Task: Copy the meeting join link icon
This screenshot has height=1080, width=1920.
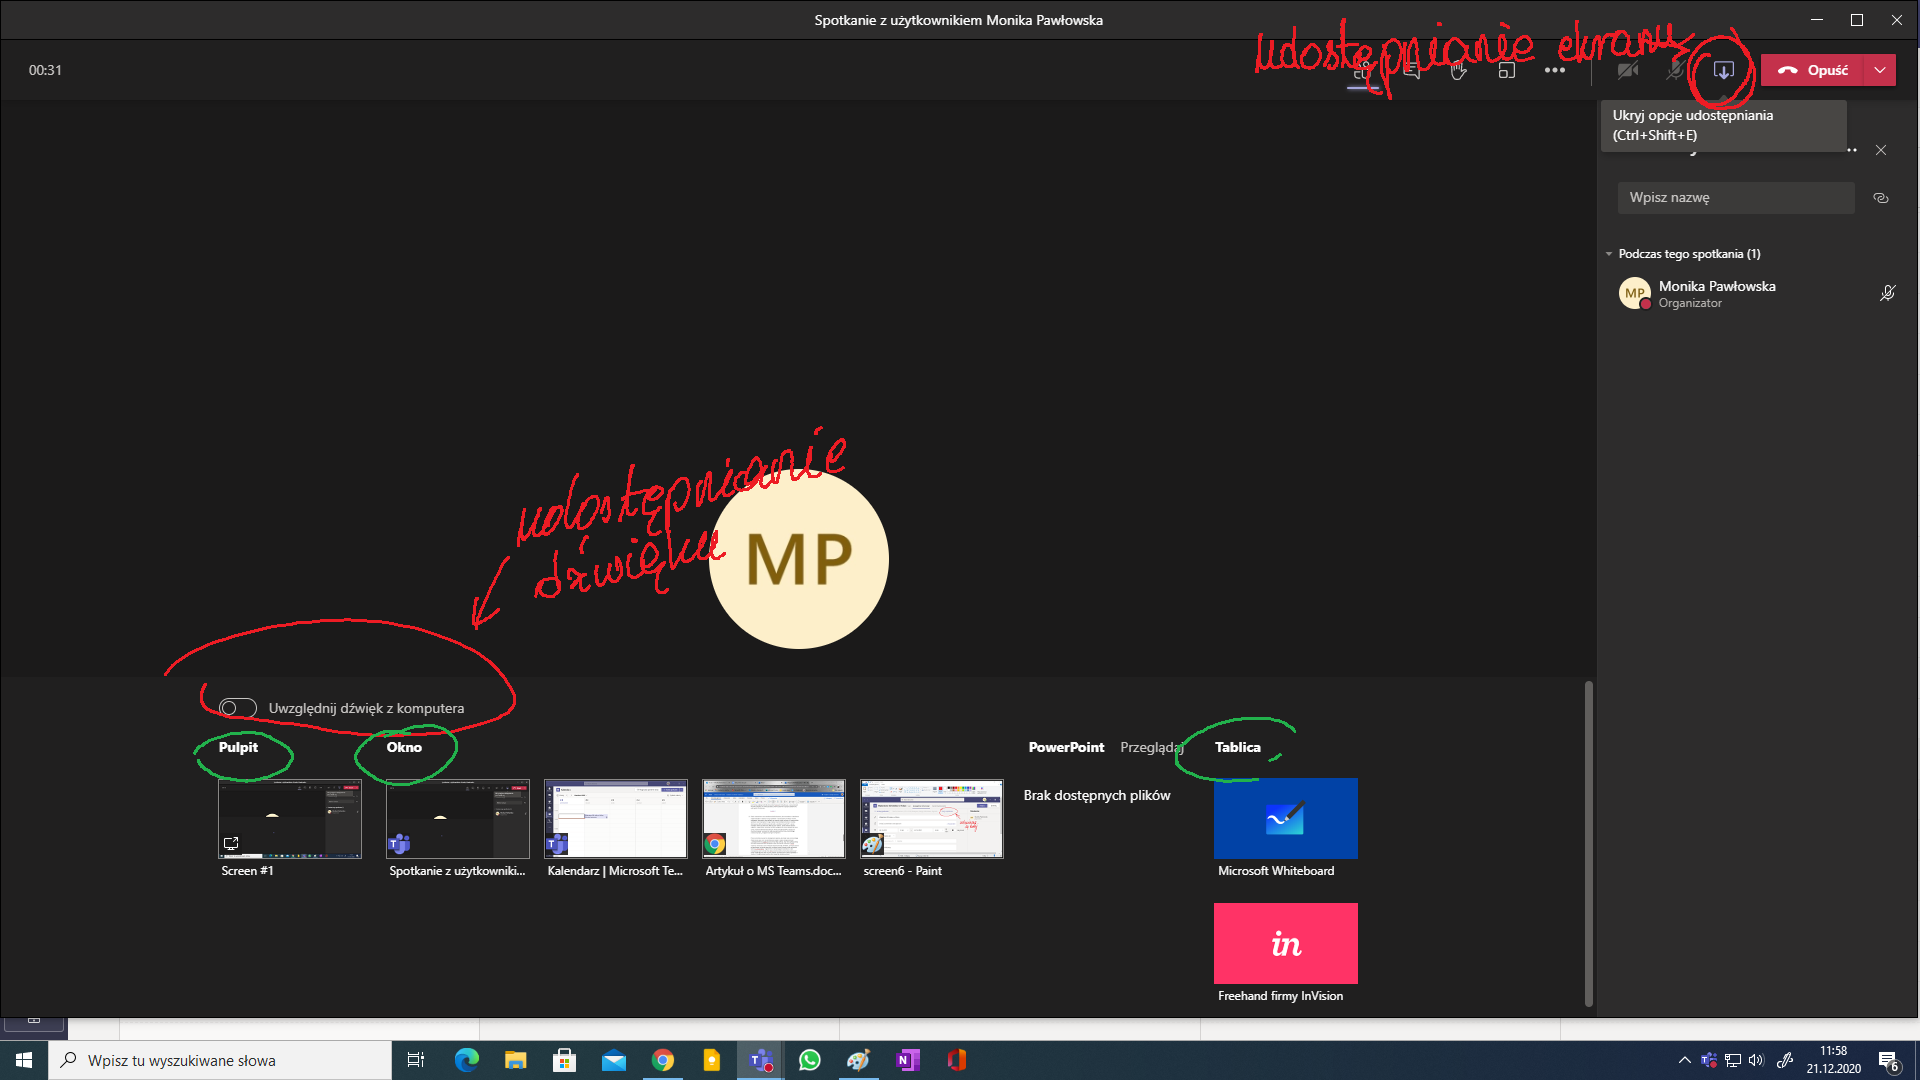Action: 1881,198
